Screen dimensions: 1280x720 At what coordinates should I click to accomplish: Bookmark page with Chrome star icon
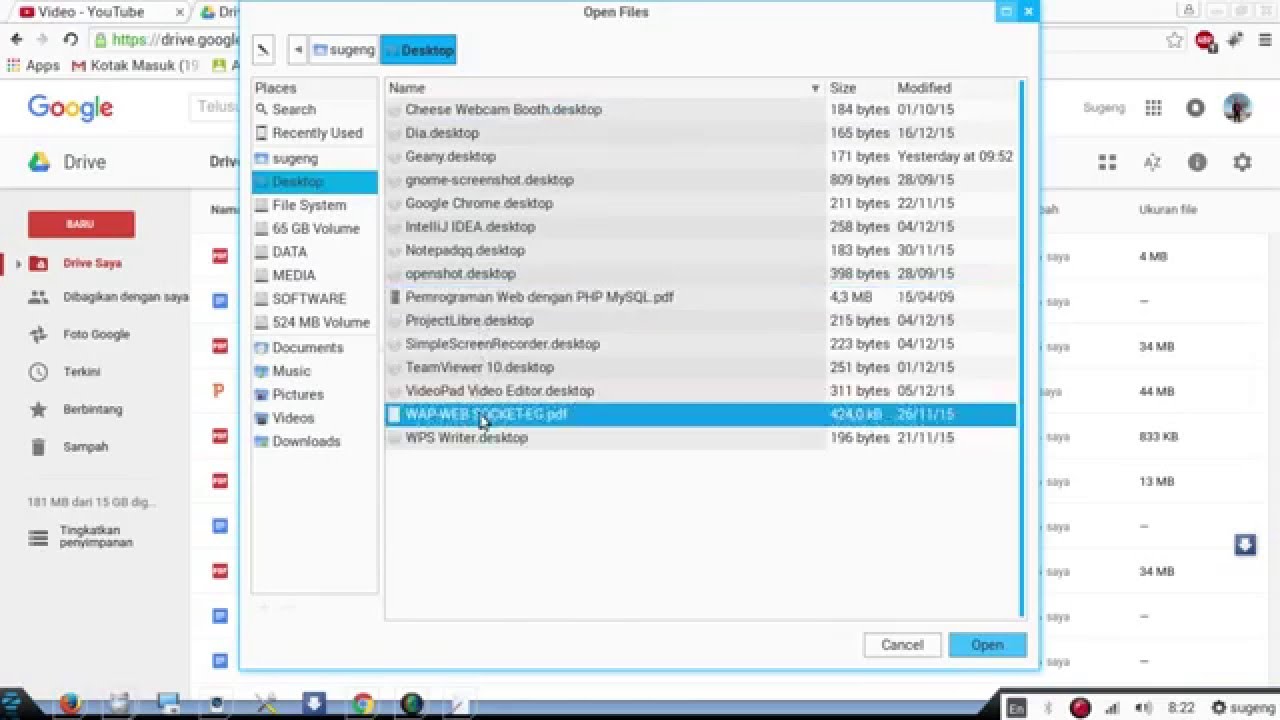coord(1175,40)
